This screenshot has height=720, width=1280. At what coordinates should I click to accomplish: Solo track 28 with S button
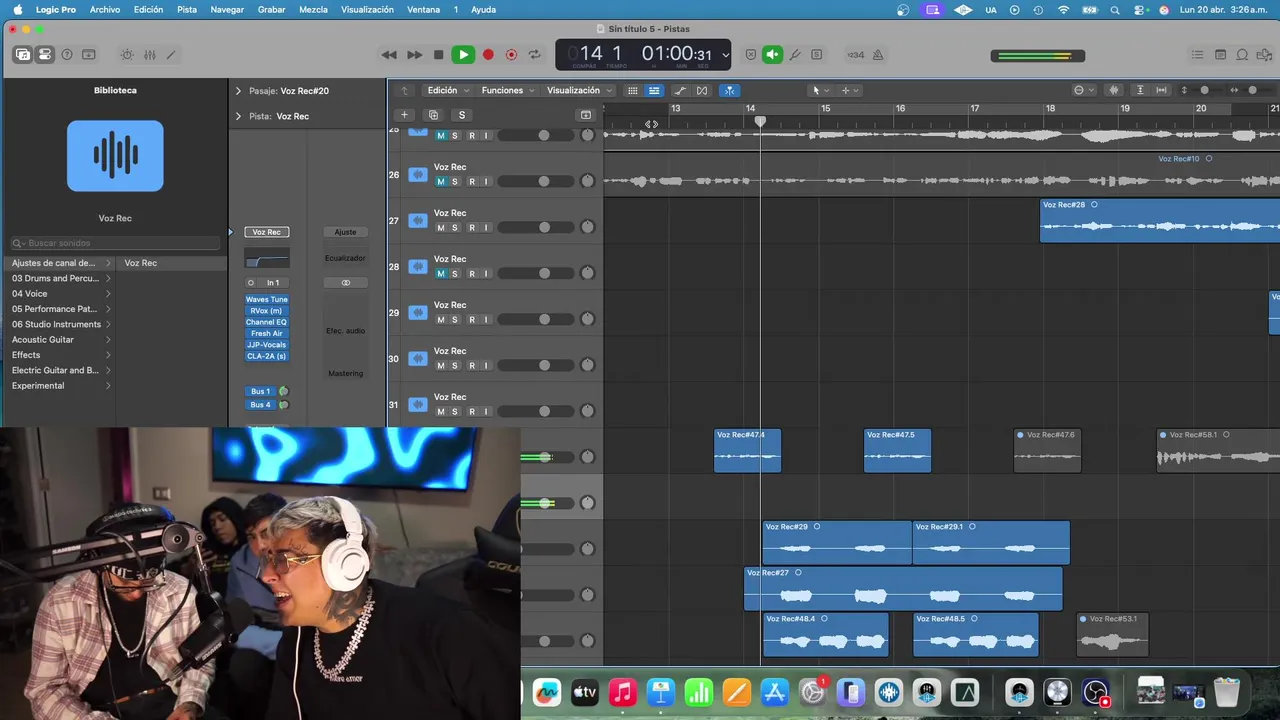point(455,273)
